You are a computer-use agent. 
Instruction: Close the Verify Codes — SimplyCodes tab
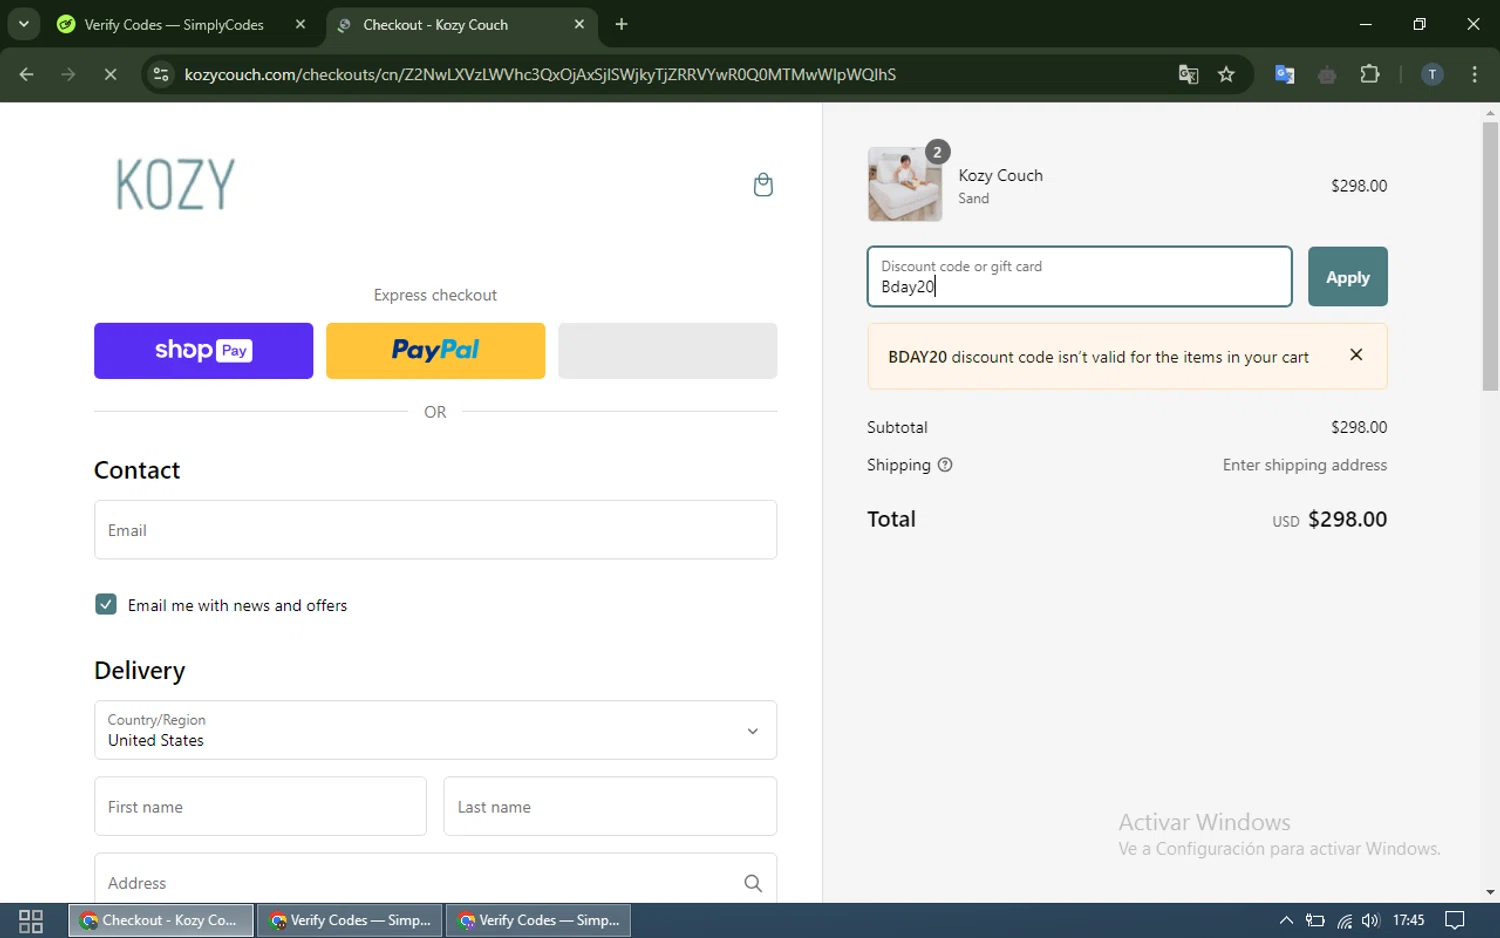point(300,24)
